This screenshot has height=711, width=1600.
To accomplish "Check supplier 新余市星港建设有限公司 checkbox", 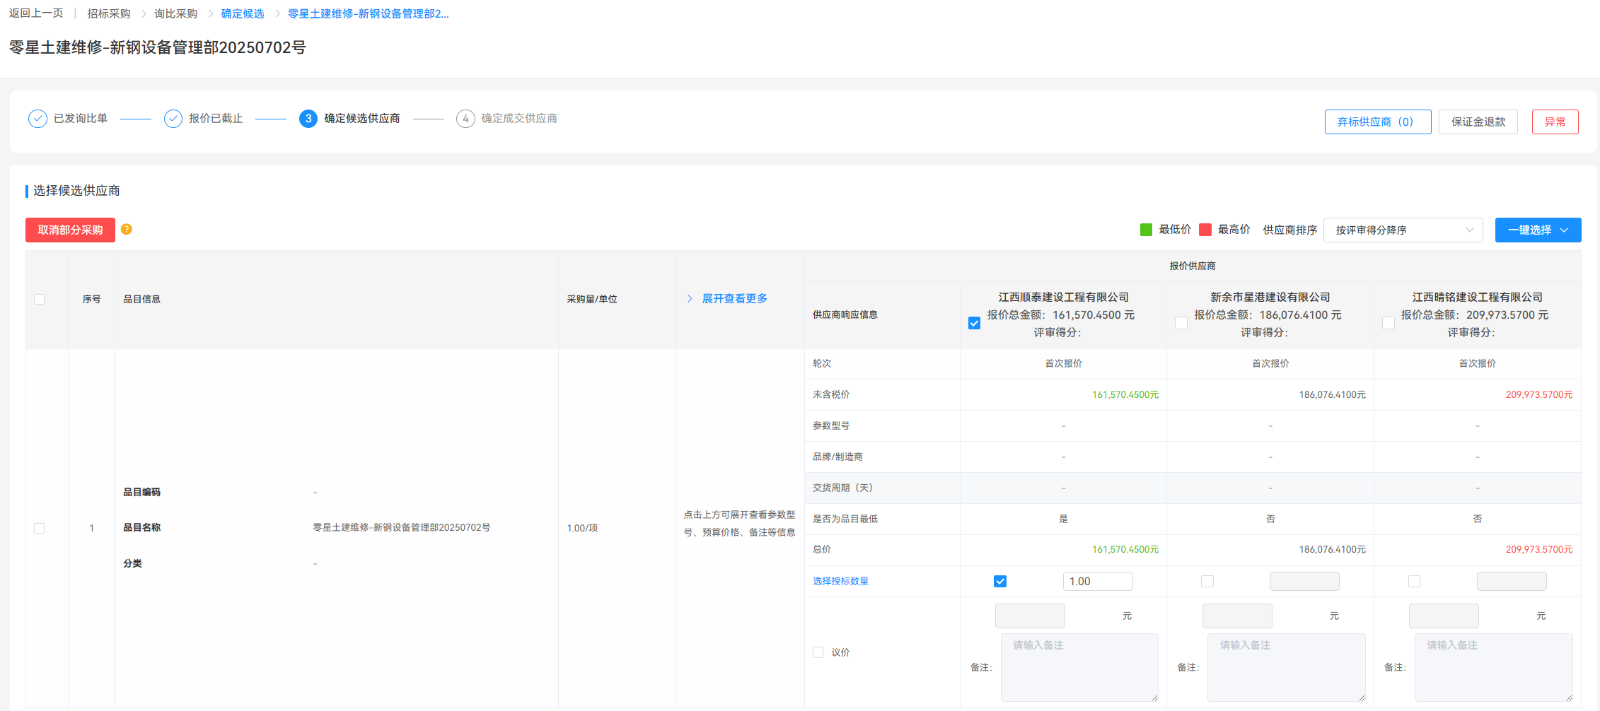I will [1181, 323].
